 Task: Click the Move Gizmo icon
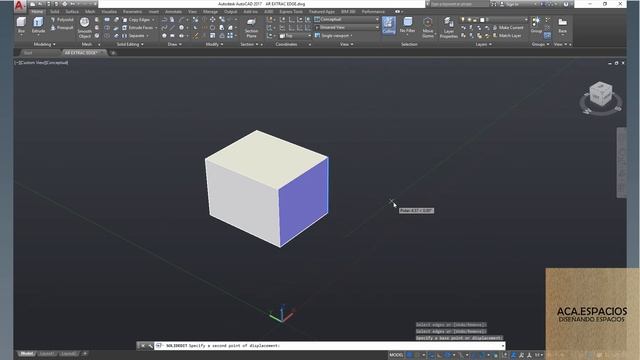click(x=428, y=27)
